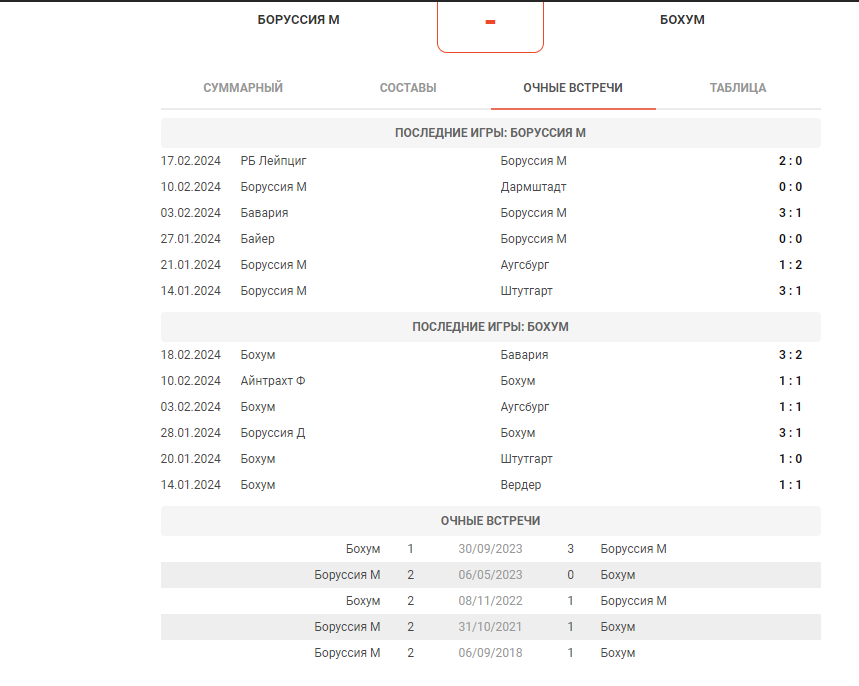
Task: Click the 3 : 2 score of 18.02.2024
Action: pyautogui.click(x=791, y=355)
